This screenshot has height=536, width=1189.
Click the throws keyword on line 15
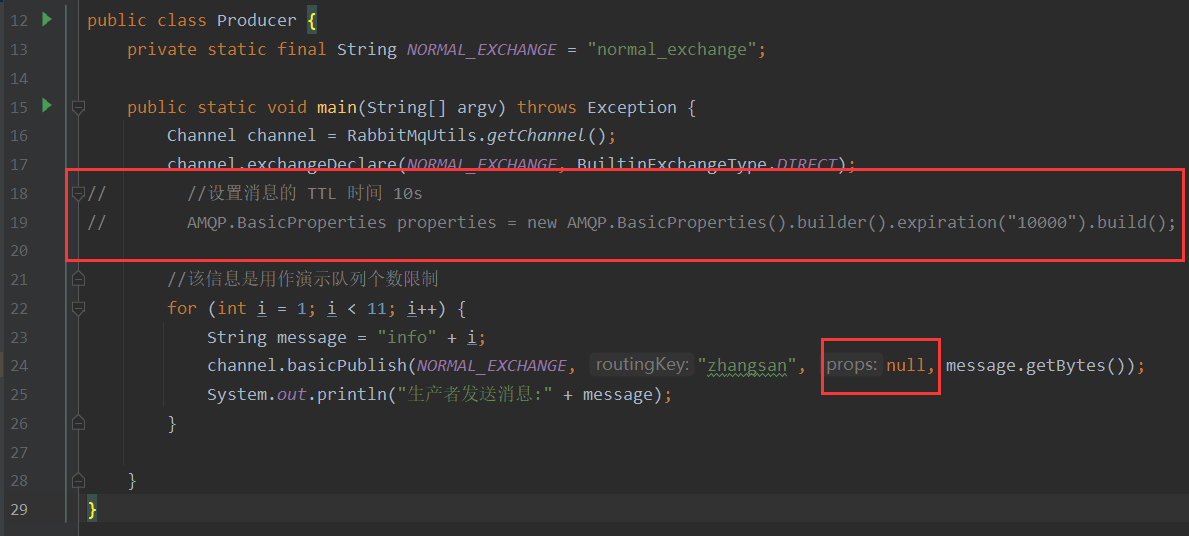pos(547,108)
